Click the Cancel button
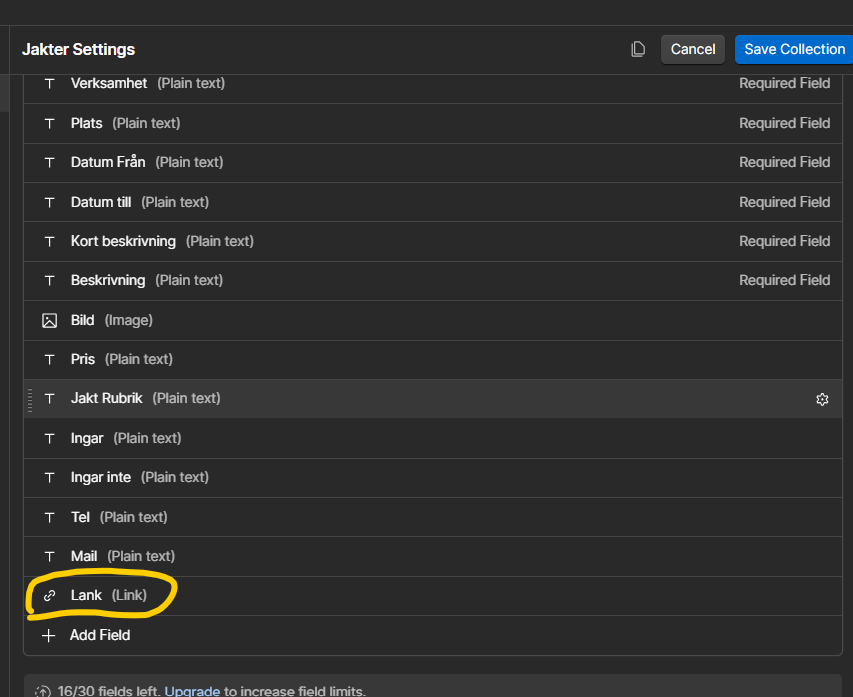The image size is (853, 697). tap(693, 48)
